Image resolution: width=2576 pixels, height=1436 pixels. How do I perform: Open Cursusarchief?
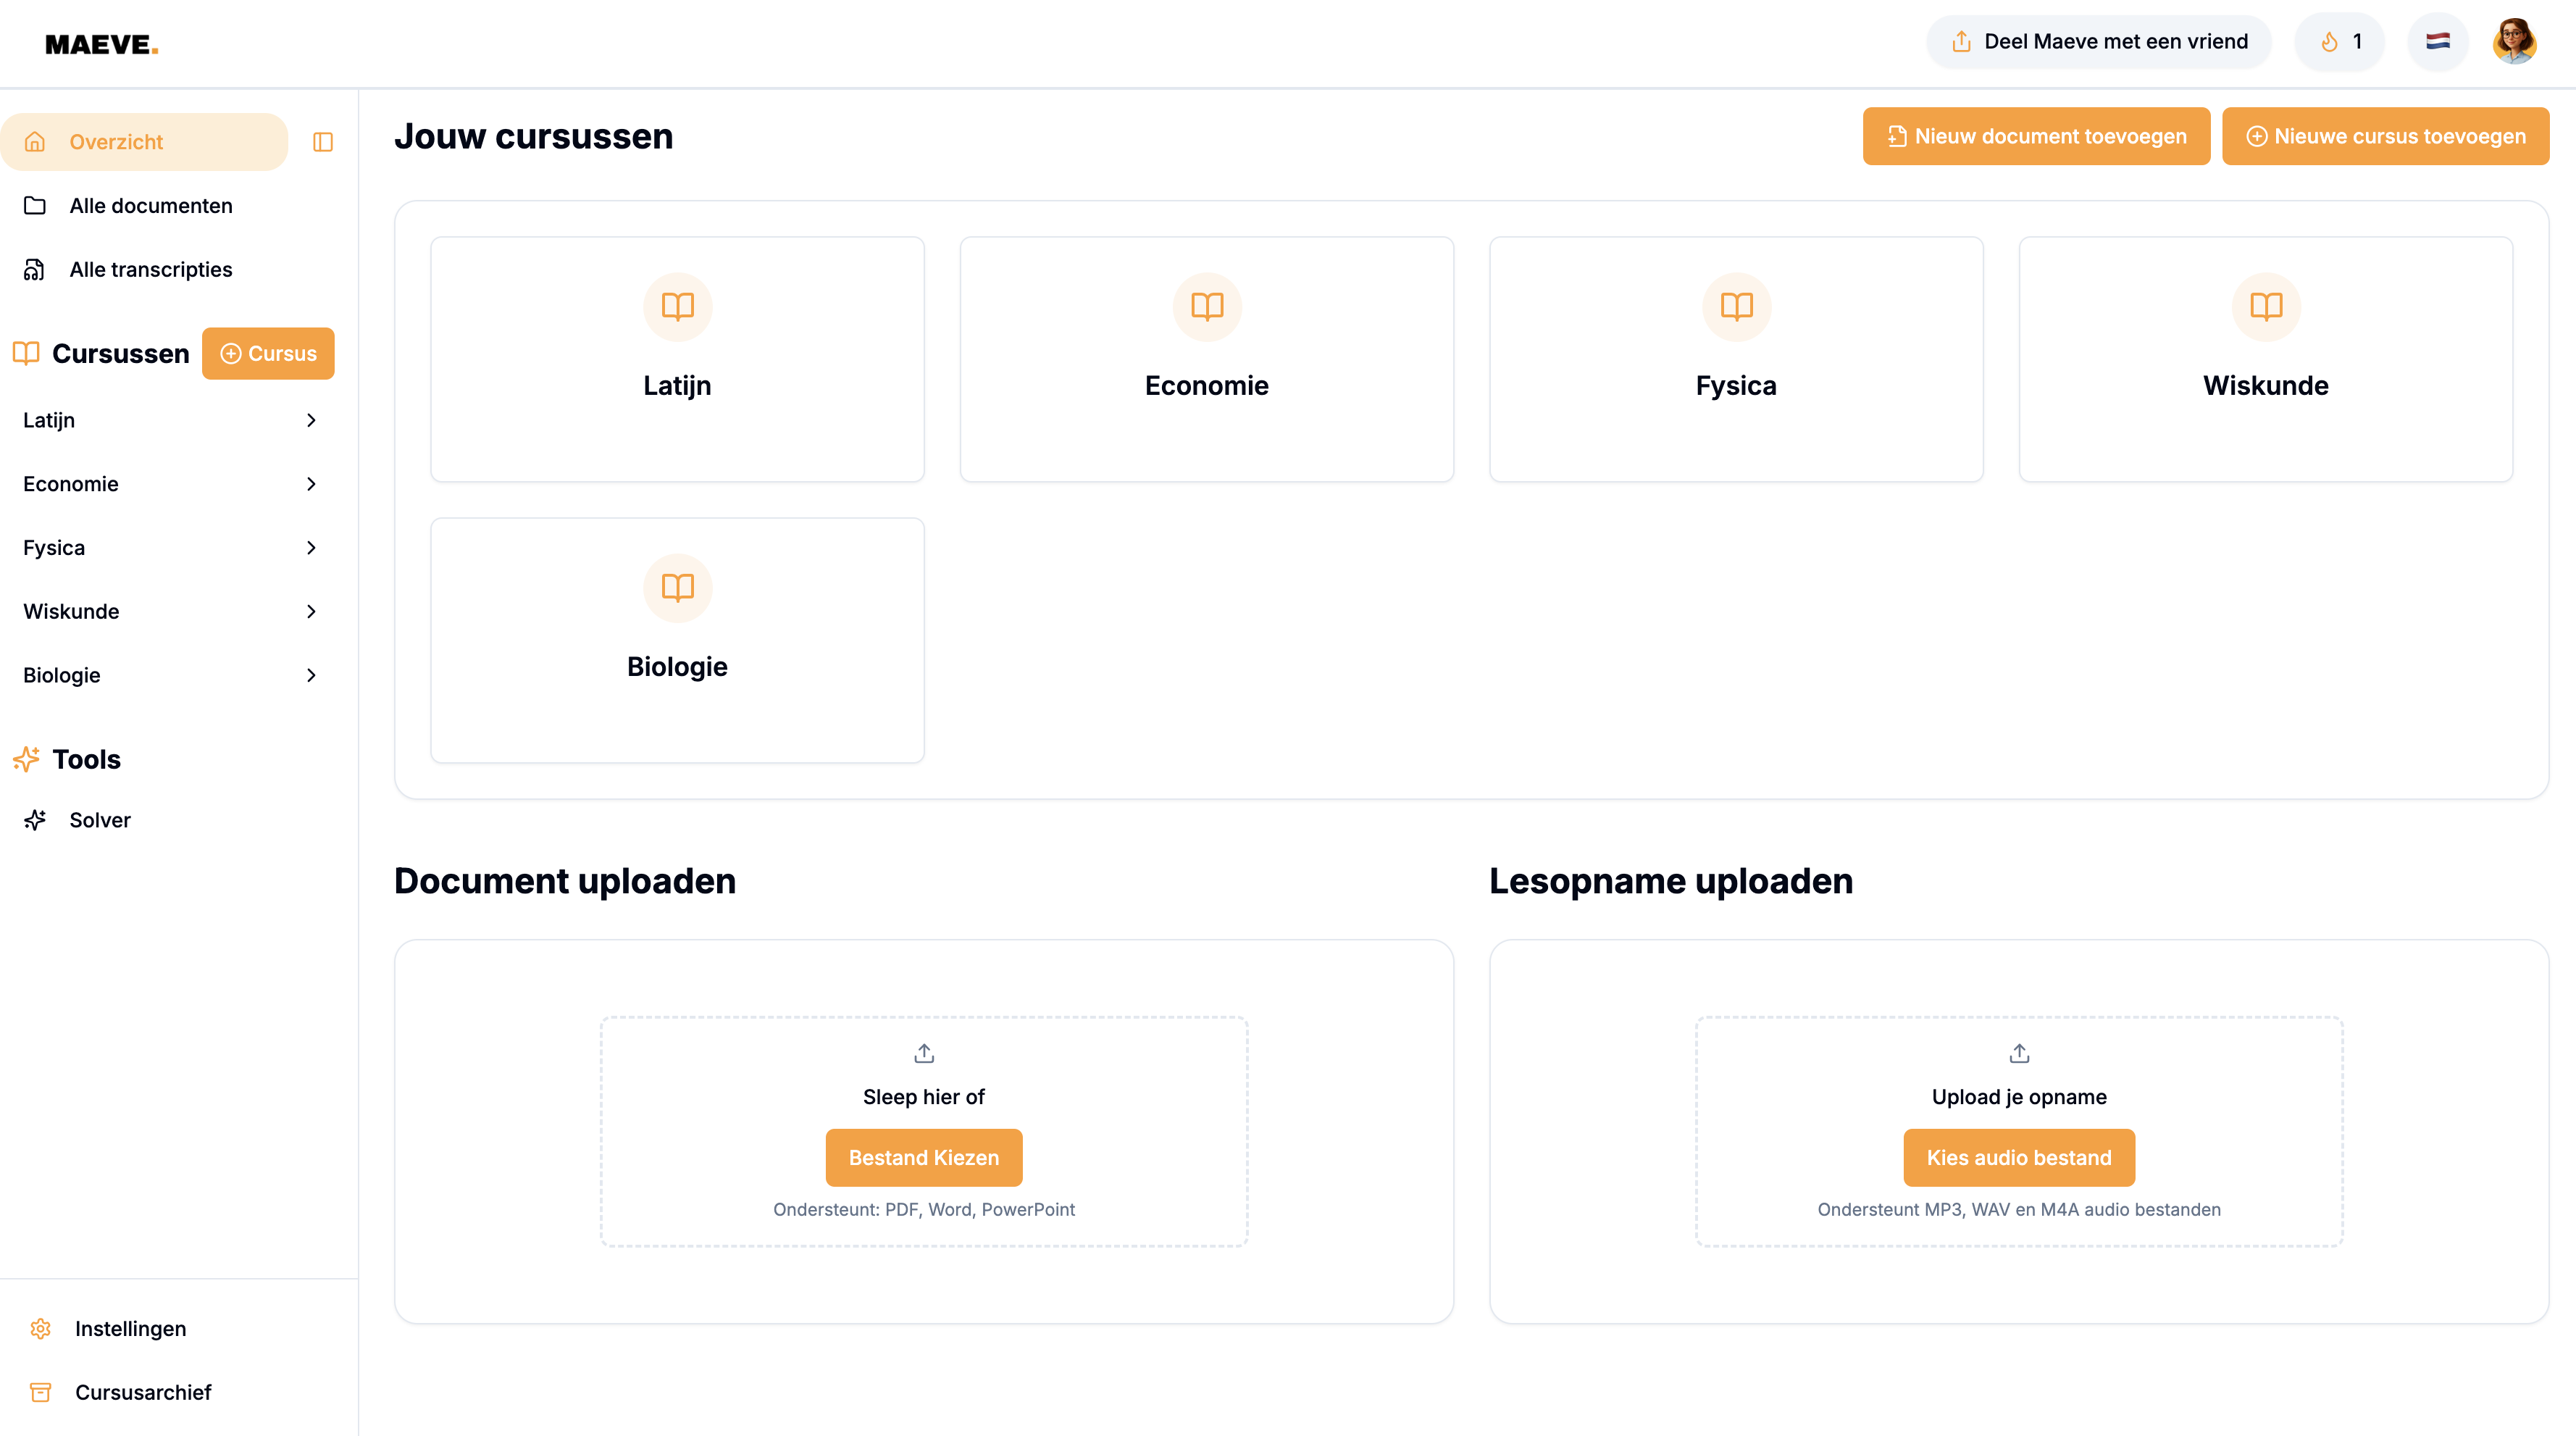pyautogui.click(x=143, y=1392)
